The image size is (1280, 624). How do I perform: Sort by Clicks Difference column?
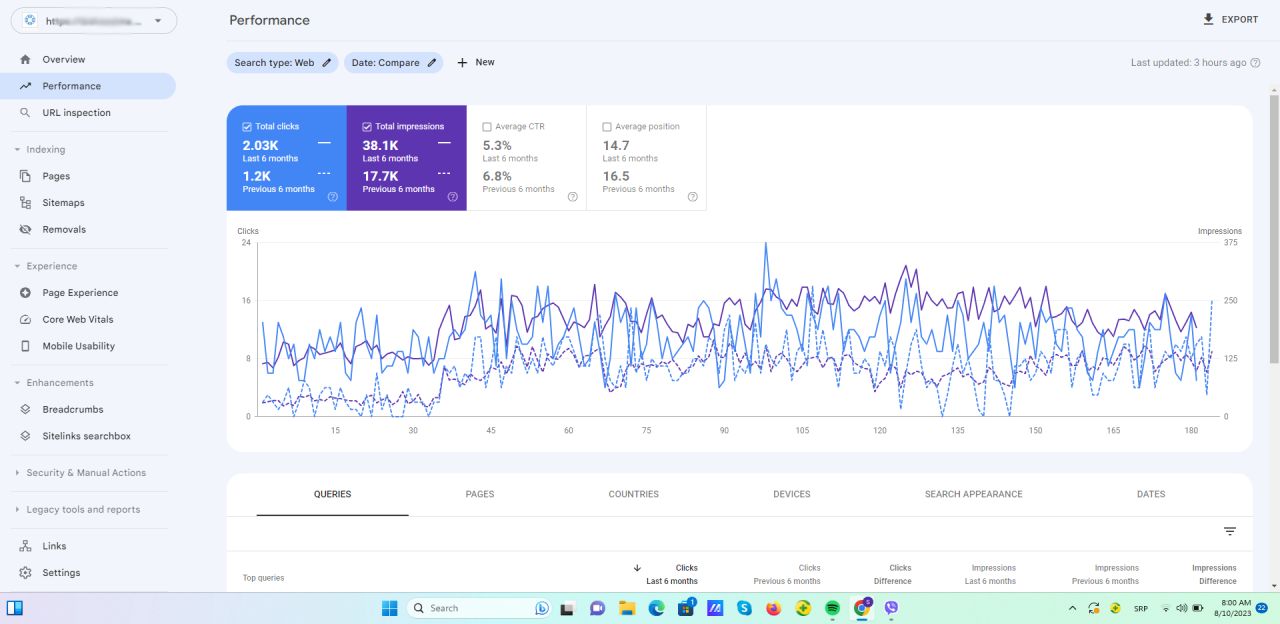tap(893, 574)
